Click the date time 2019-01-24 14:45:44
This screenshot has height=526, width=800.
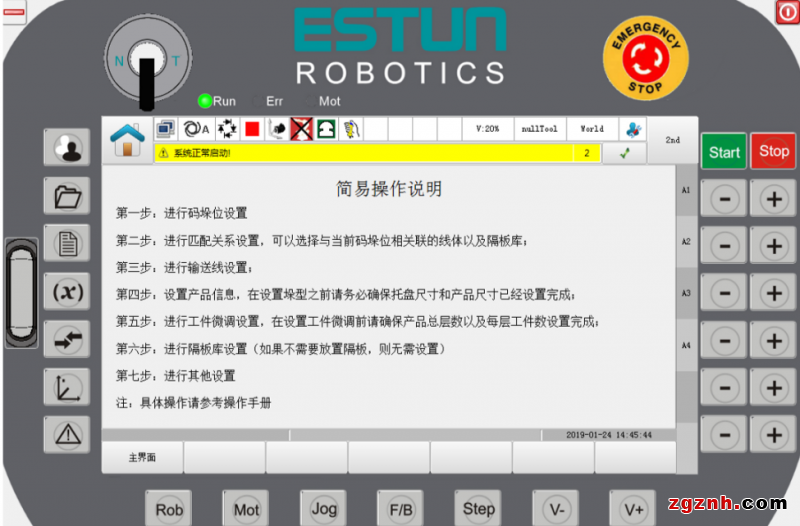(x=609, y=435)
